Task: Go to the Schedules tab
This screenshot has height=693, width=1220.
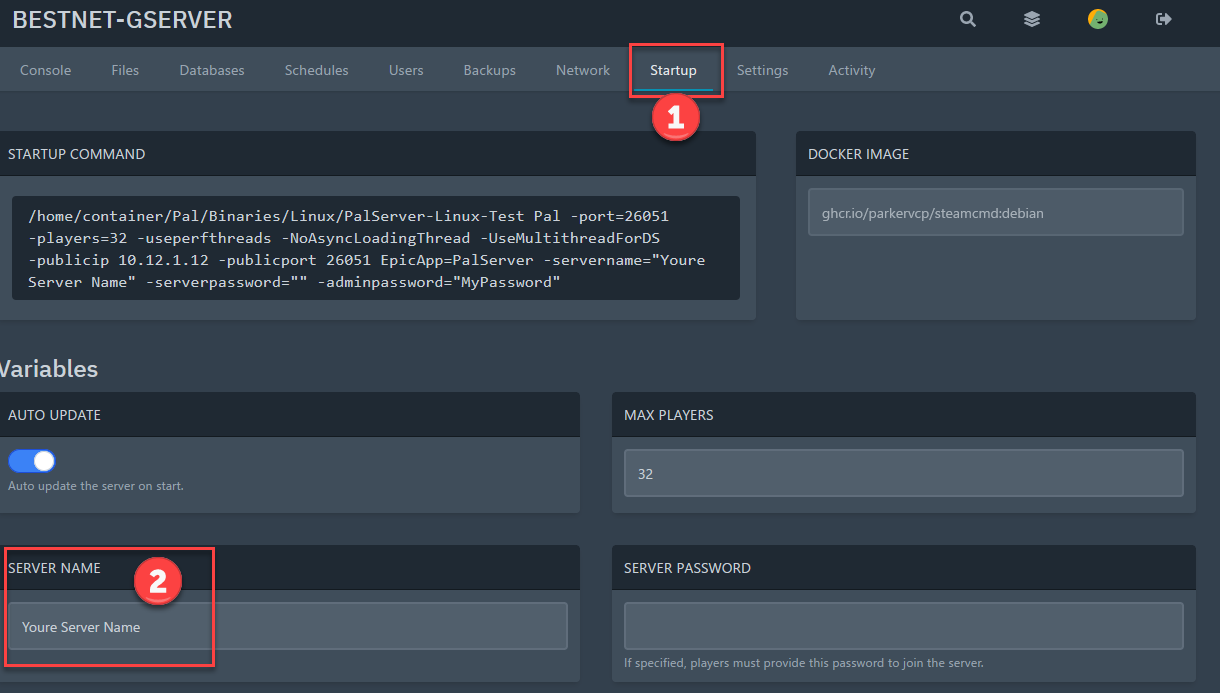Action: coord(316,70)
